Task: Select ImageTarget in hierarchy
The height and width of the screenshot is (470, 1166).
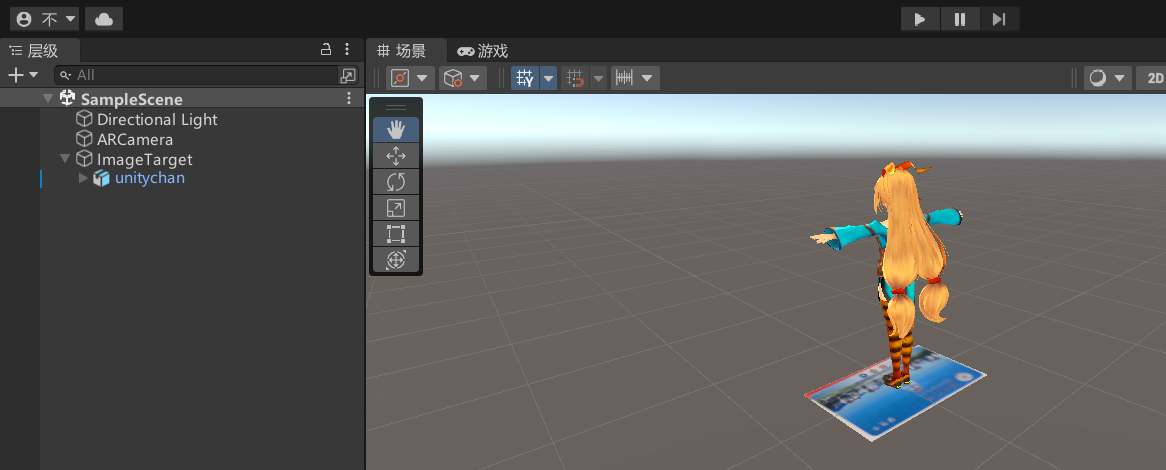Action: pos(144,159)
